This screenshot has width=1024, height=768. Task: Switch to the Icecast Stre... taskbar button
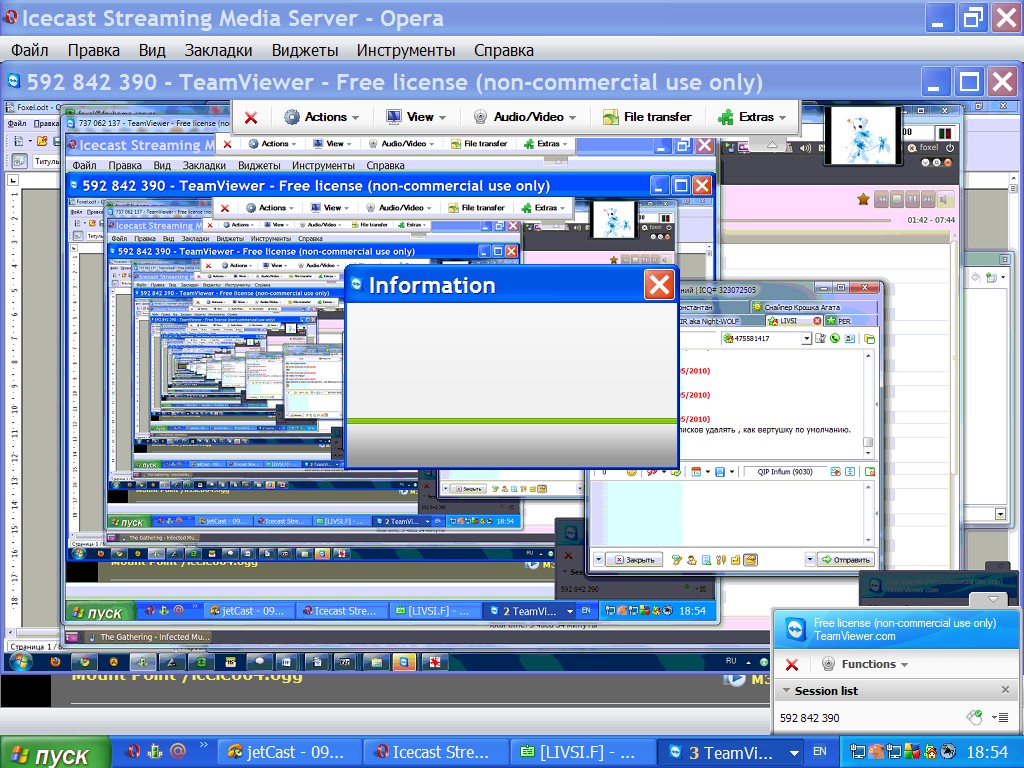[x=435, y=752]
